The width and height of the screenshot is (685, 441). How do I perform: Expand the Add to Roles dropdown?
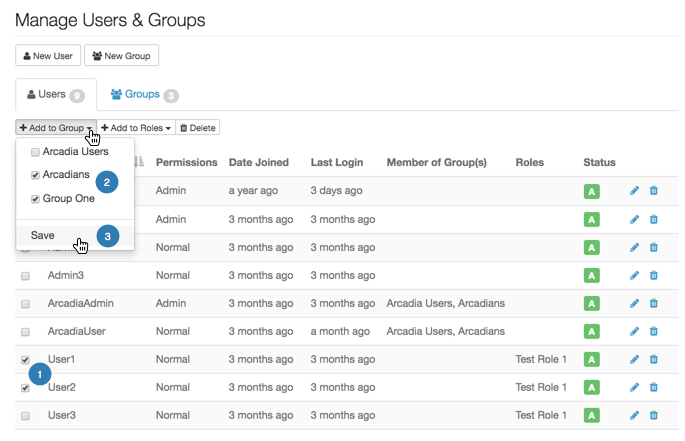pyautogui.click(x=135, y=128)
